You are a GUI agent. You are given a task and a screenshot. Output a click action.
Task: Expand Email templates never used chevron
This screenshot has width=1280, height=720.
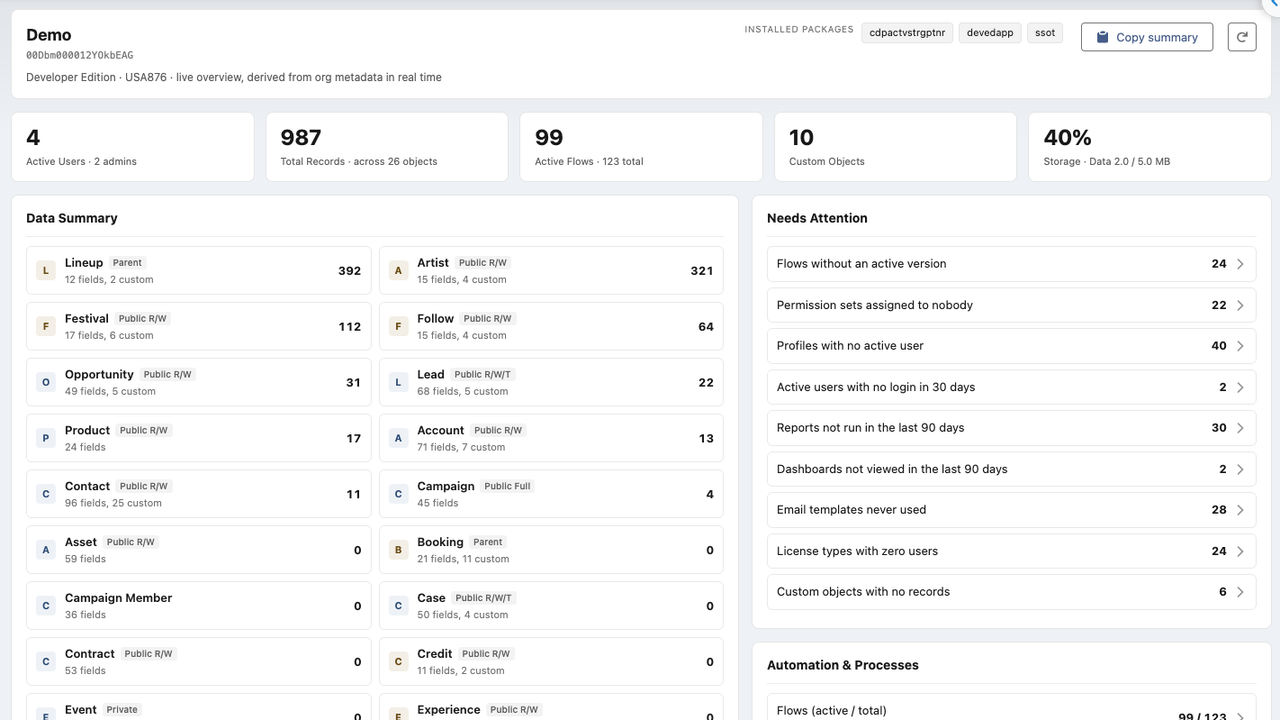click(x=1240, y=510)
